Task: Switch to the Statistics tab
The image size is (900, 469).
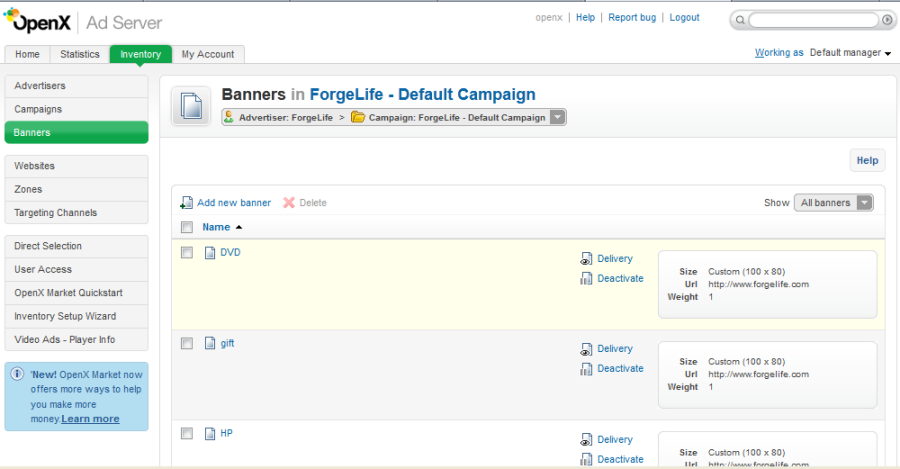Action: 80,54
